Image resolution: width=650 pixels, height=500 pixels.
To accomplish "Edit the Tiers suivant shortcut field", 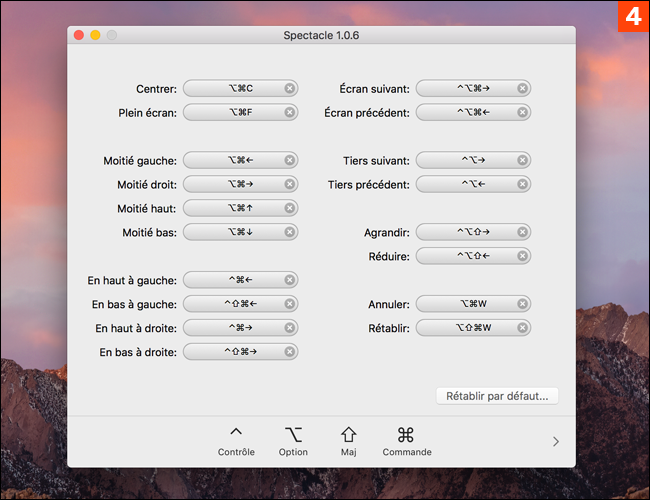I will (x=473, y=160).
